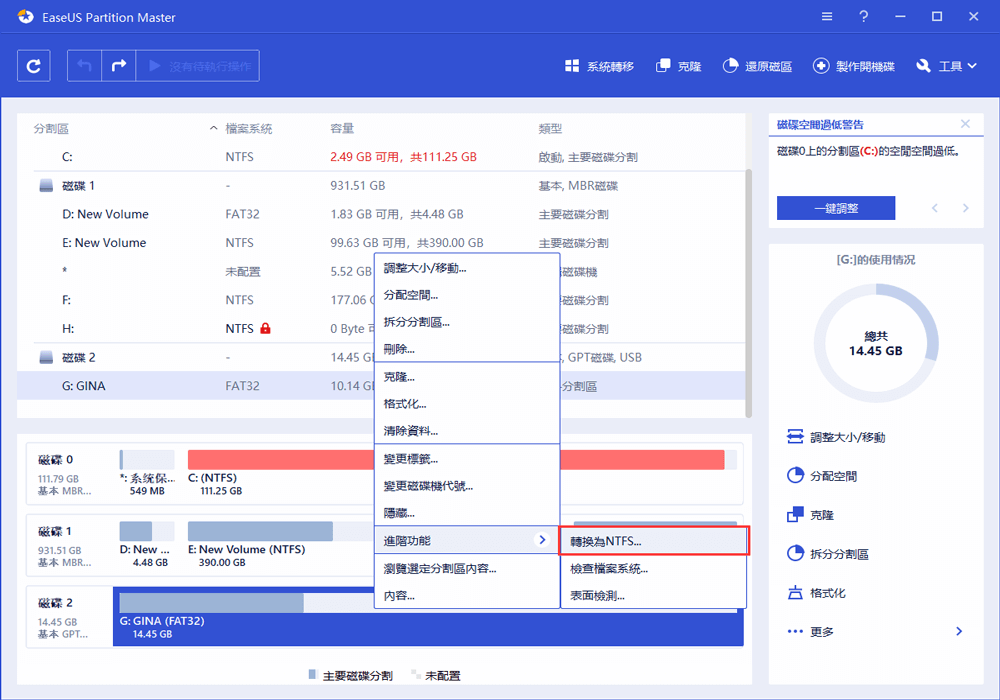Choose 轉換為NTFS... in submenu
Screen dimensions: 1000x700
tap(654, 541)
